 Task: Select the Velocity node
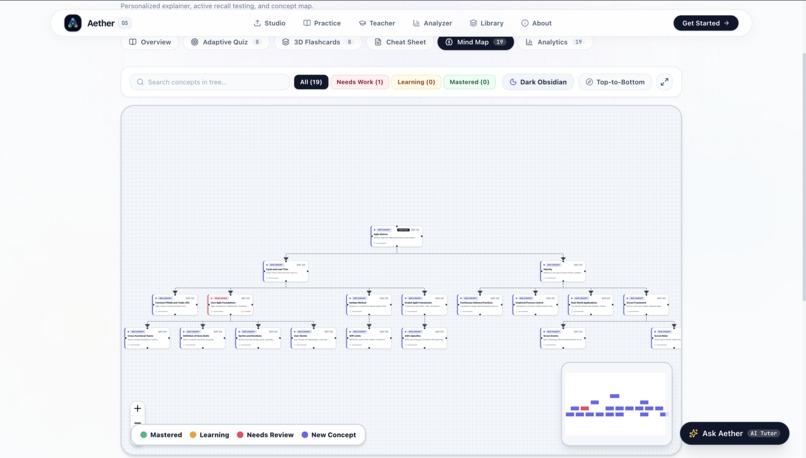563,271
